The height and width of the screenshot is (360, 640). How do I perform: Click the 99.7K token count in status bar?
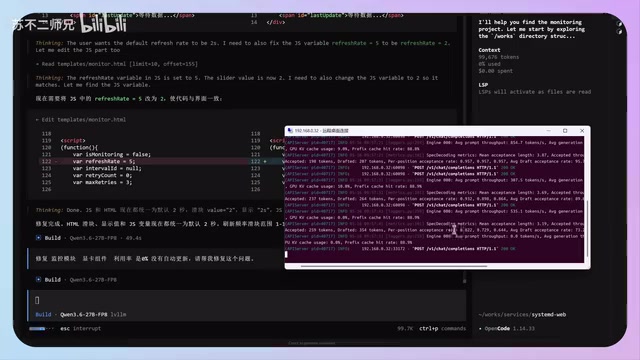click(x=405, y=328)
